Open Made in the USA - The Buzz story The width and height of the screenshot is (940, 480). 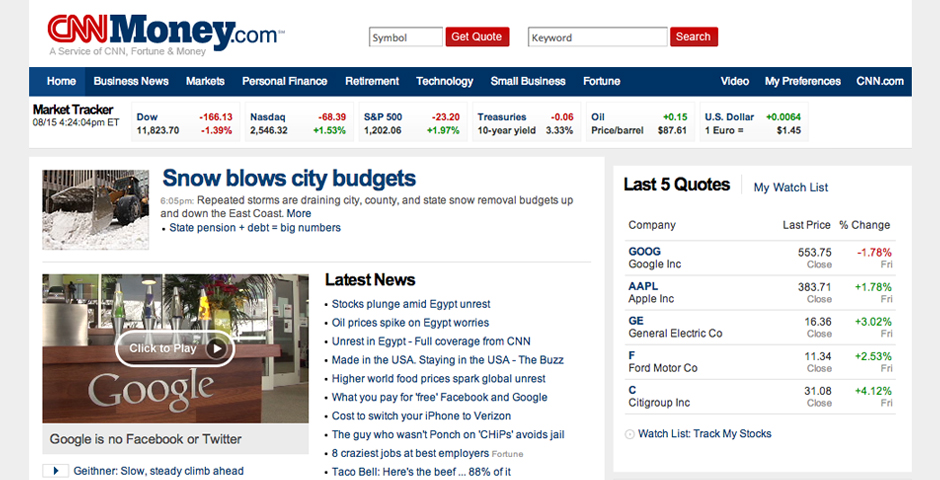click(x=447, y=360)
